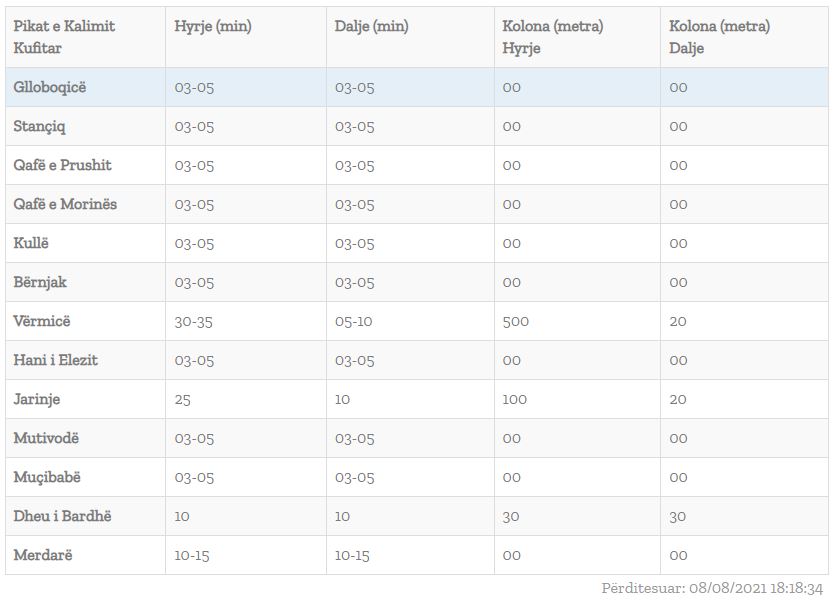Image resolution: width=839 pixels, height=601 pixels.
Task: Select the Bërnjak border point cell
Action: click(x=40, y=282)
